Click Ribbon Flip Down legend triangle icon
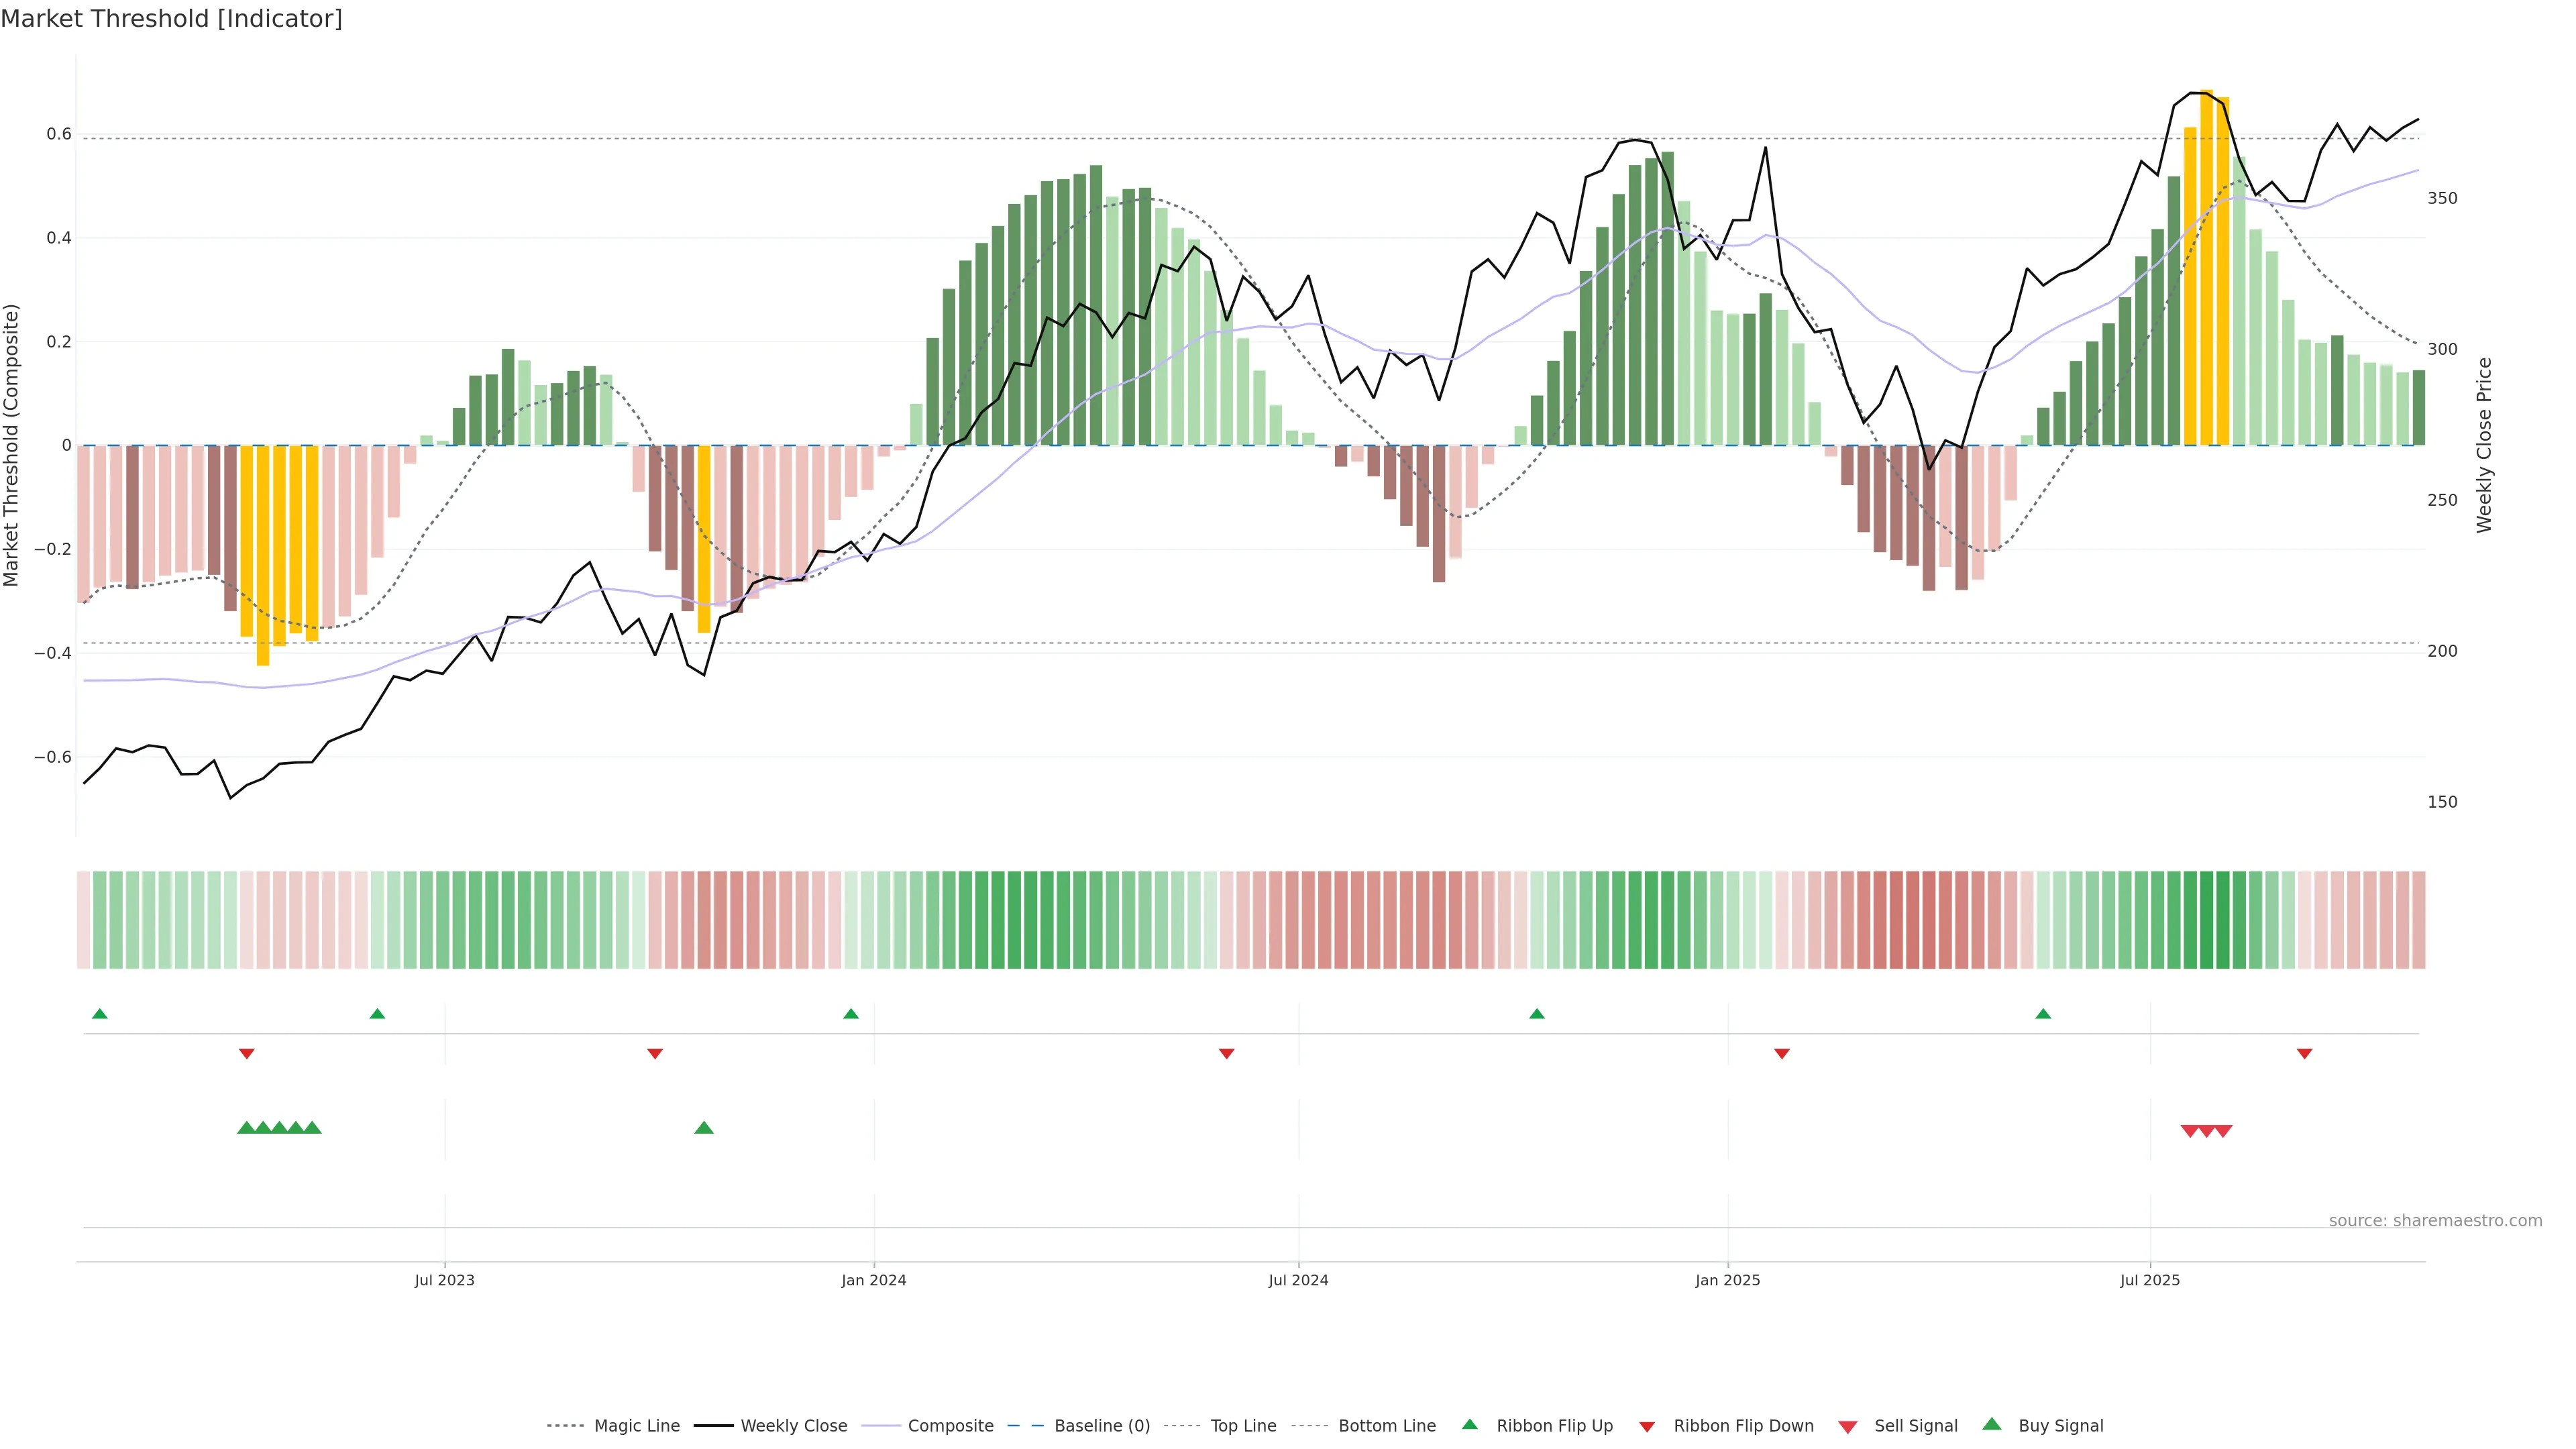 click(1647, 1427)
